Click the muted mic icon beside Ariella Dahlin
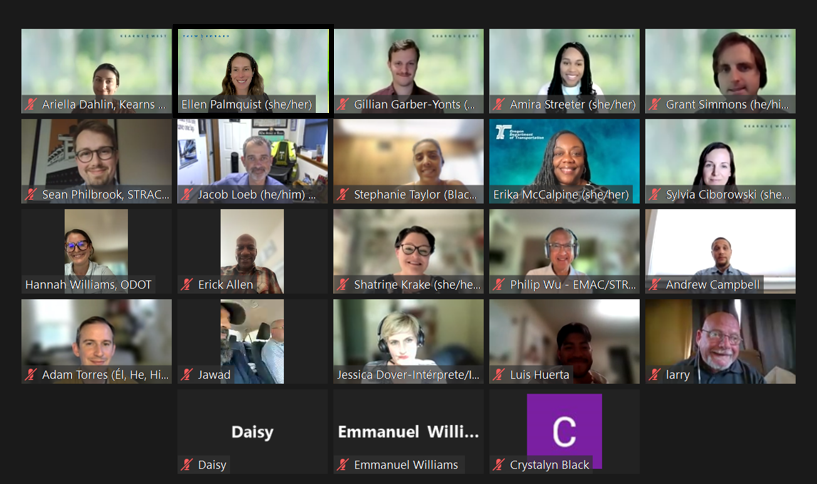This screenshot has width=817, height=484. click(31, 104)
